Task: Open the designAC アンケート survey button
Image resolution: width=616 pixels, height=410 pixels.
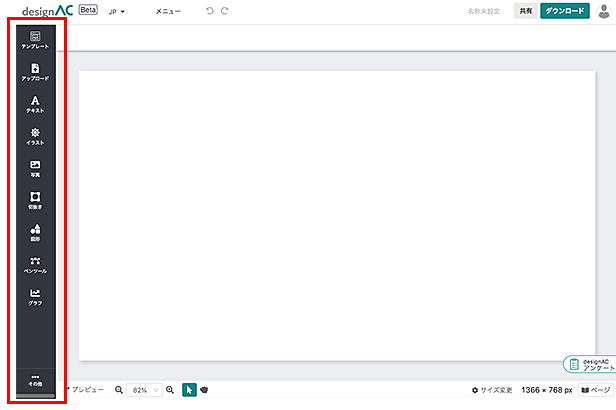Action: tap(589, 364)
